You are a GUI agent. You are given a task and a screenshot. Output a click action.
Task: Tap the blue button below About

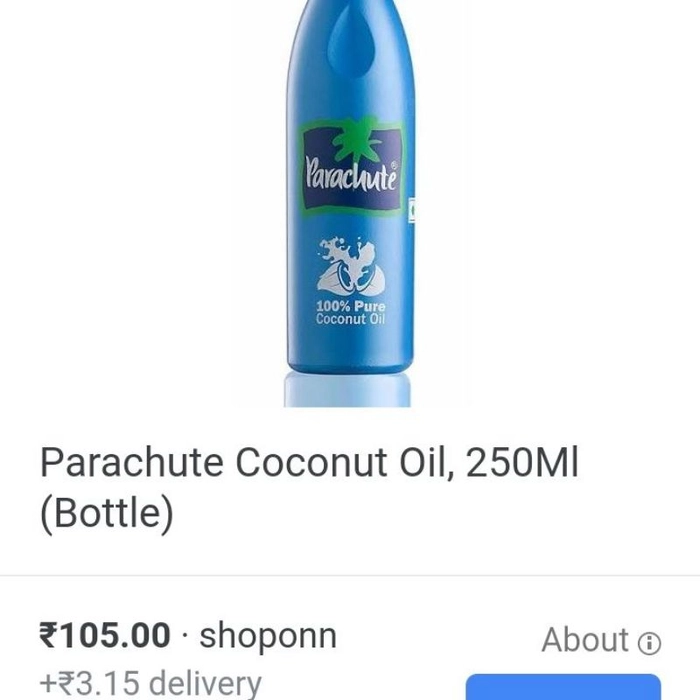[x=563, y=687]
